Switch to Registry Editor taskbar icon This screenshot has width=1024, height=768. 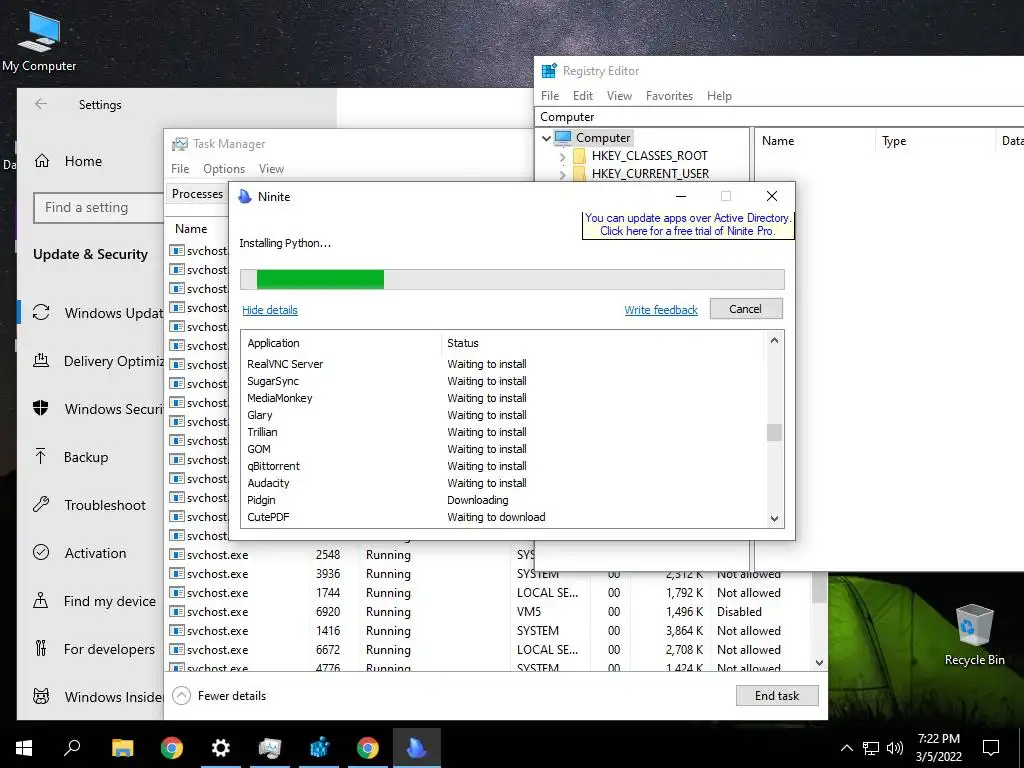click(x=319, y=748)
